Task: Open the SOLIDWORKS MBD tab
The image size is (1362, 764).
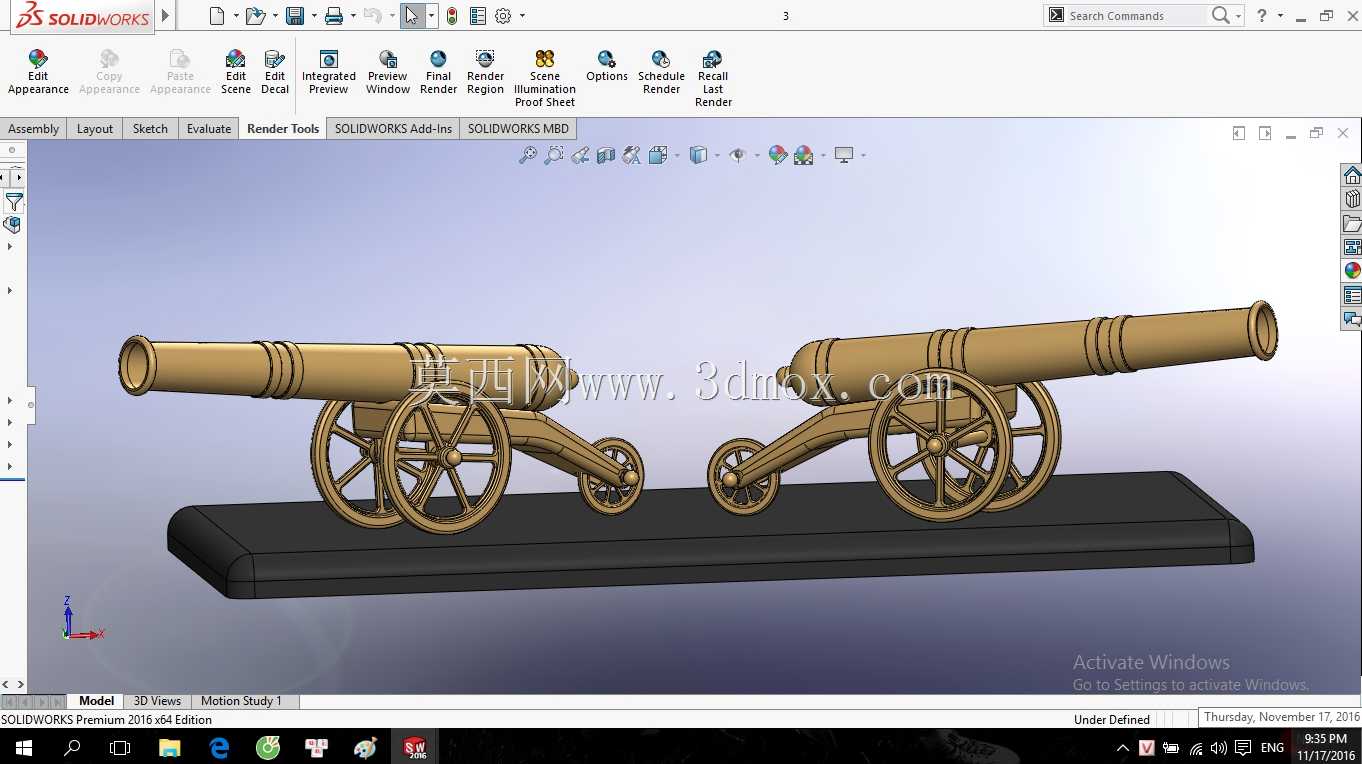Action: [x=518, y=129]
